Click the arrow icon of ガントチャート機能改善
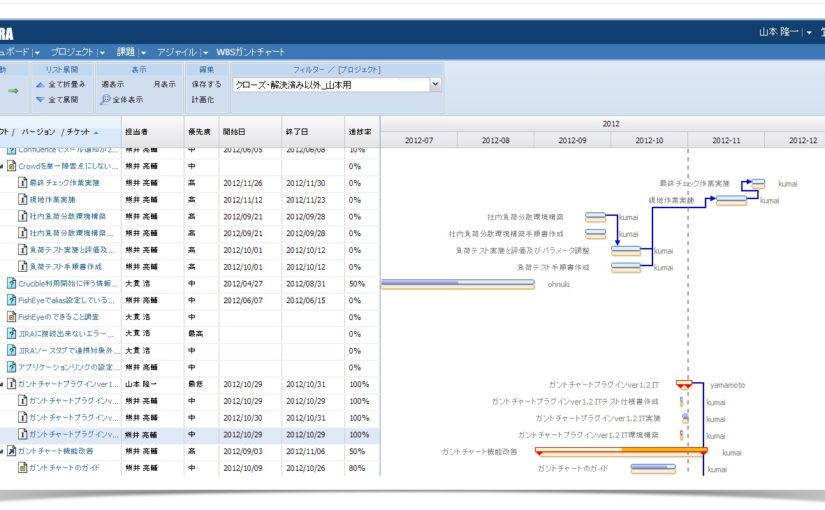The width and height of the screenshot is (825, 510). pos(12,451)
